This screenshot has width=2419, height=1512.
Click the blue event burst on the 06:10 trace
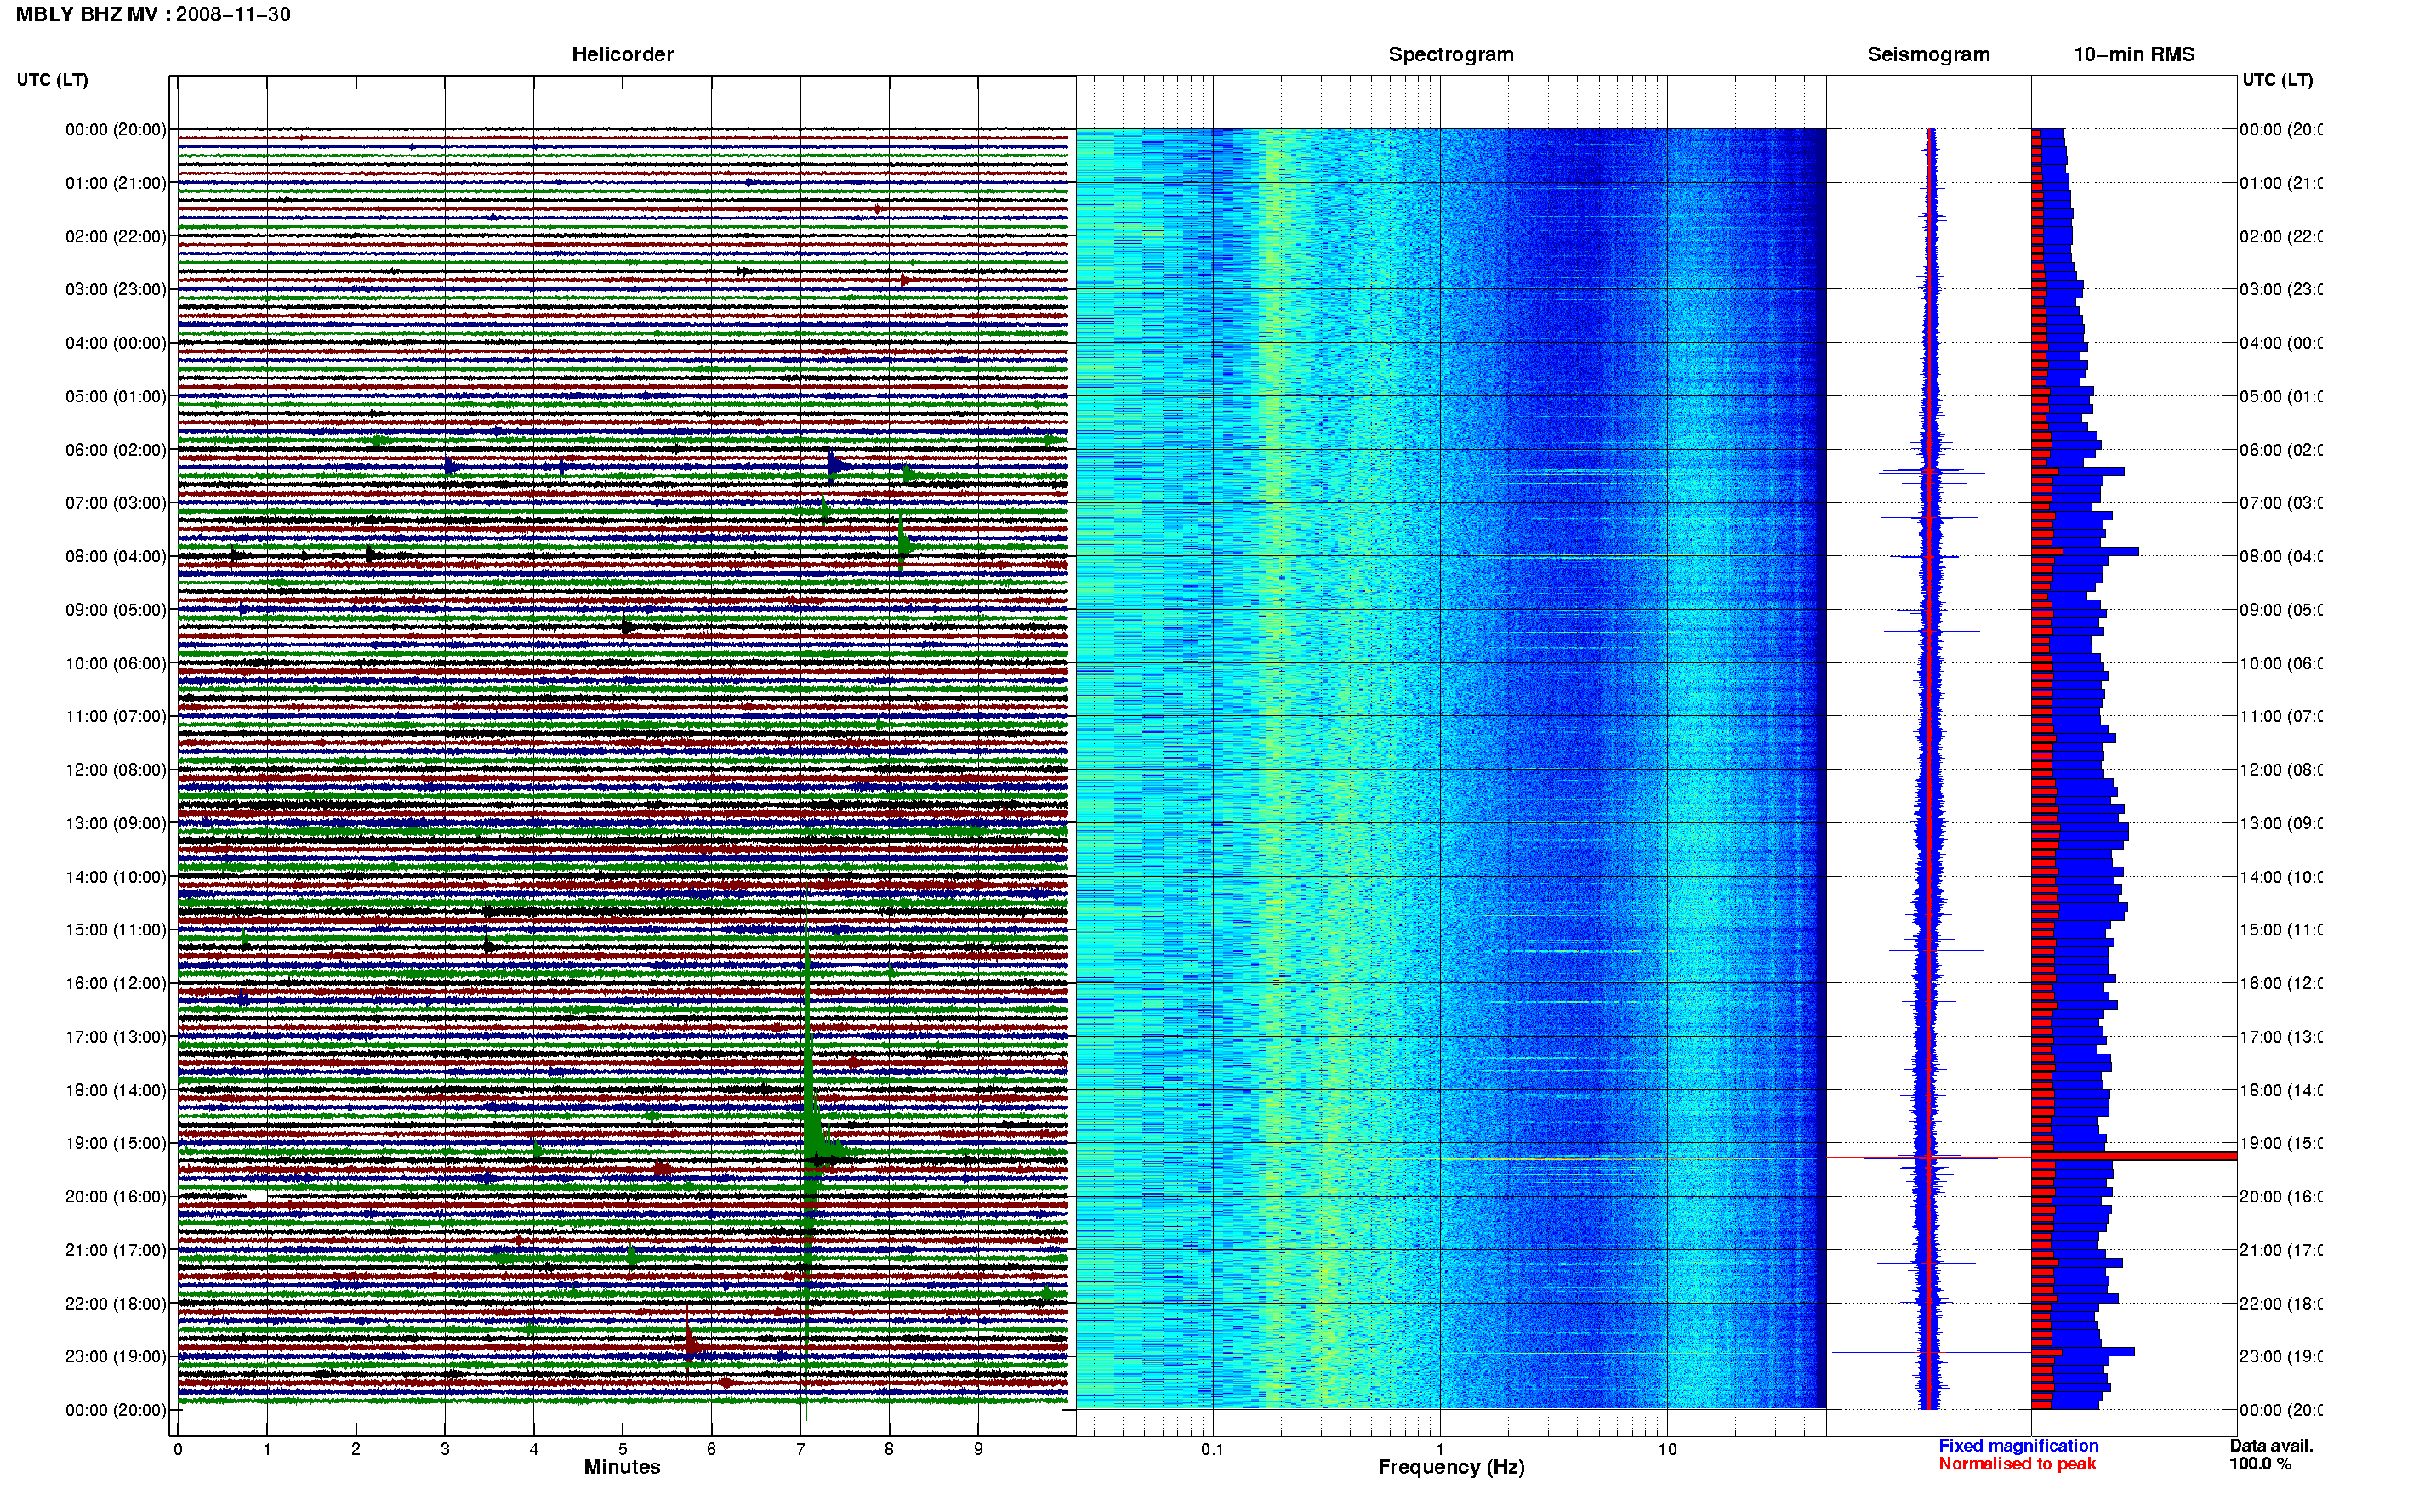(x=836, y=465)
